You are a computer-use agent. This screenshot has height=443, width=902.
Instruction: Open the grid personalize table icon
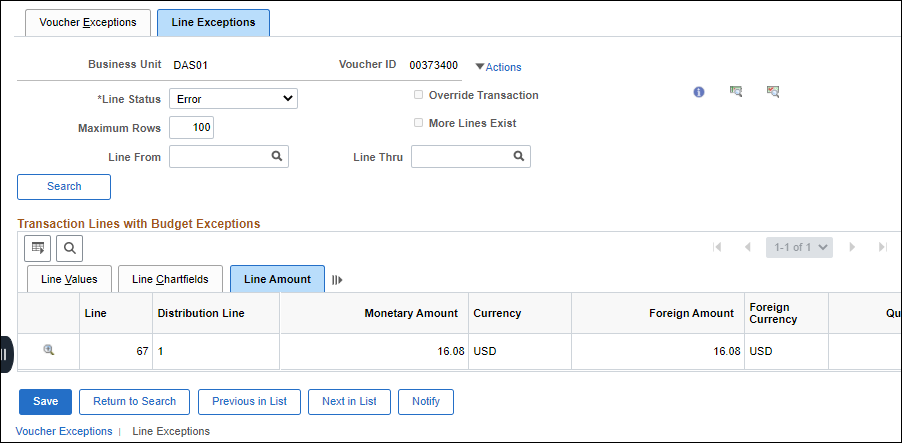click(x=38, y=248)
